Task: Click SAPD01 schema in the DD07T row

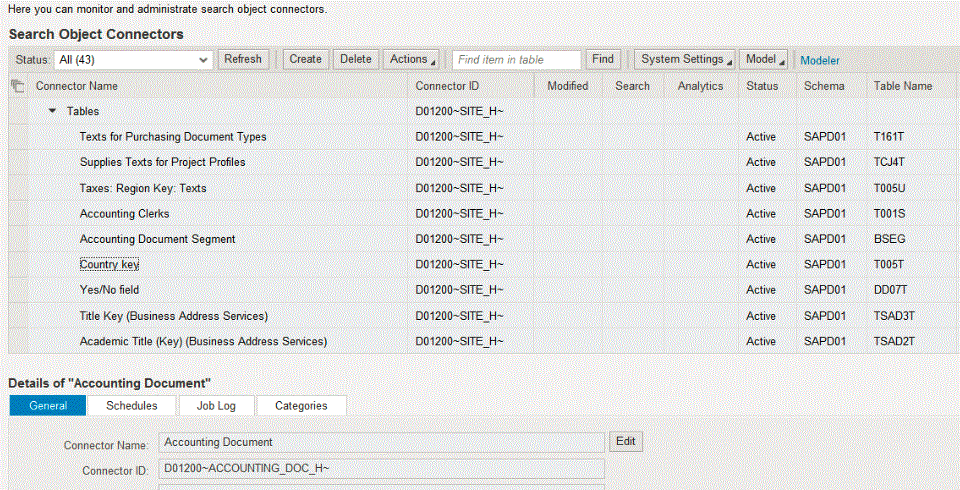Action: 825,290
